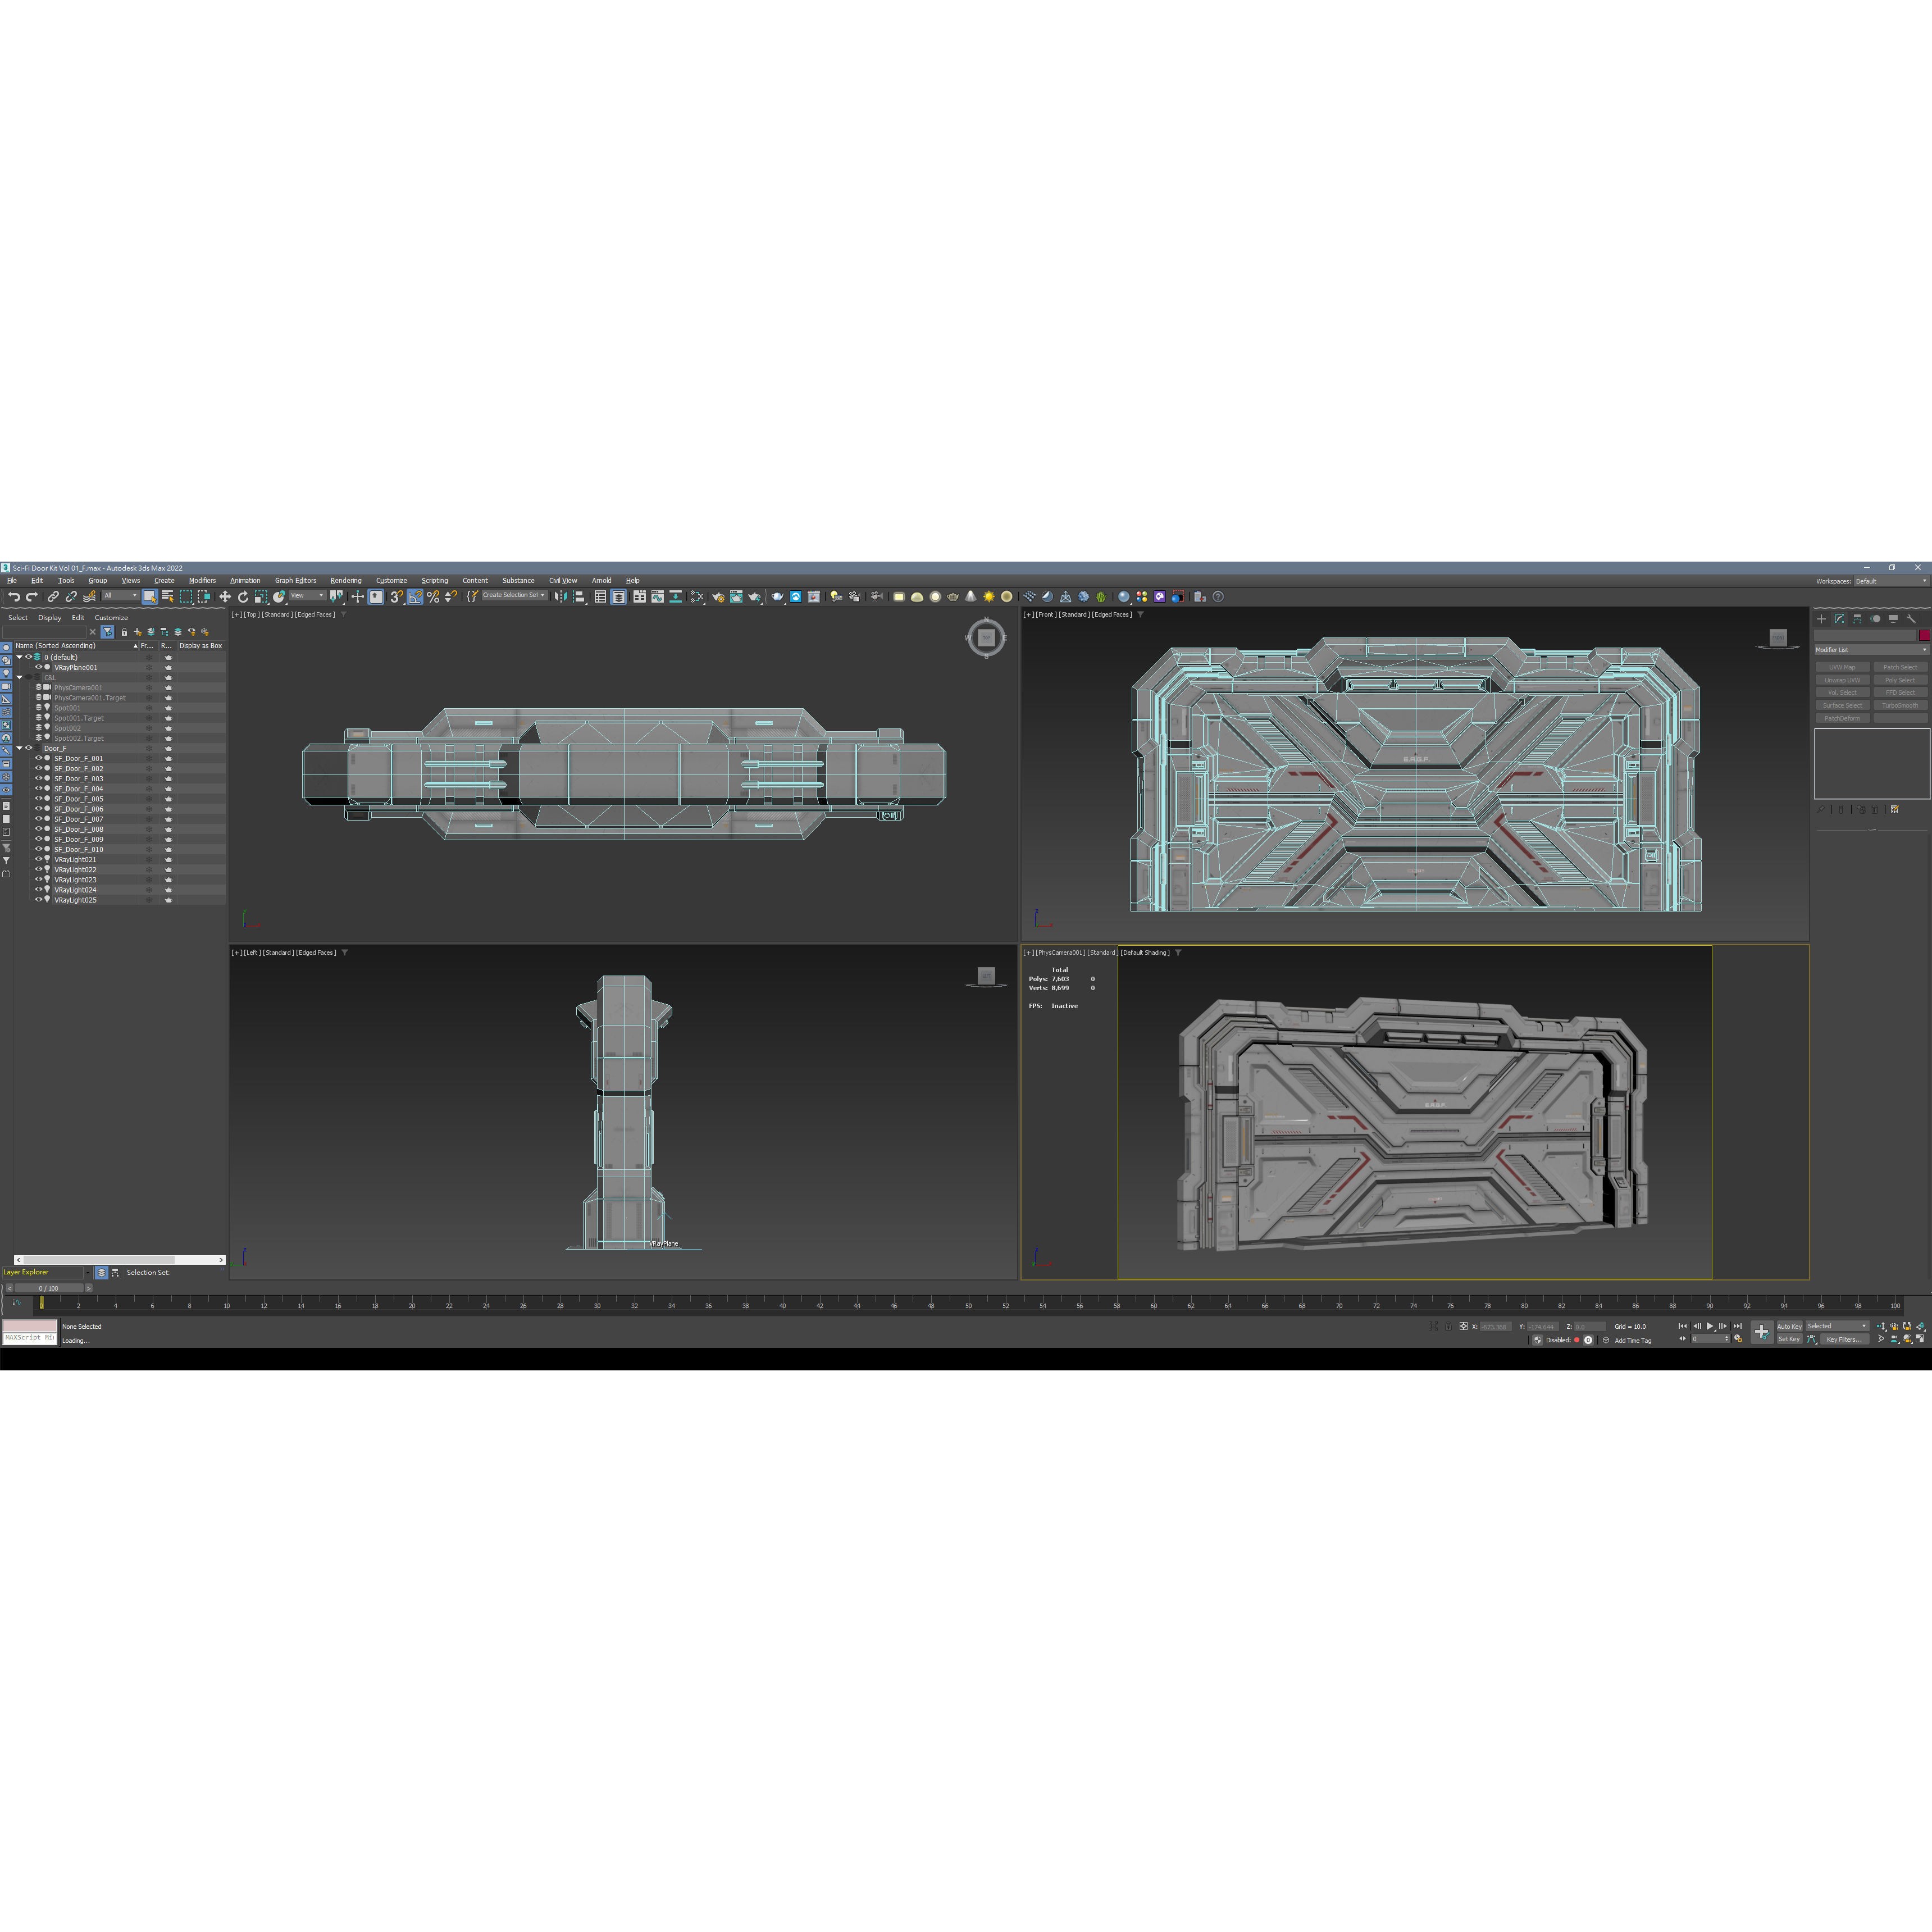Hide the SF_Door_F_005 object with its eye icon
Image resolution: width=1932 pixels, height=1932 pixels.
(x=38, y=799)
